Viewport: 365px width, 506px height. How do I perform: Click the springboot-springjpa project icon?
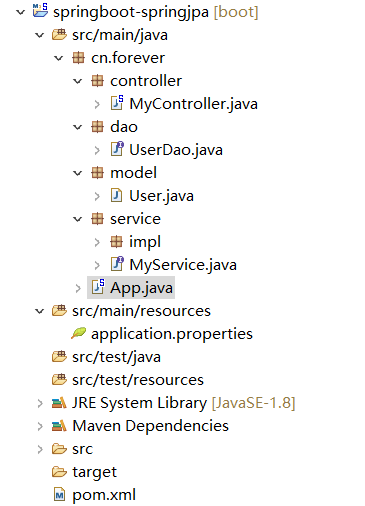[x=40, y=10]
